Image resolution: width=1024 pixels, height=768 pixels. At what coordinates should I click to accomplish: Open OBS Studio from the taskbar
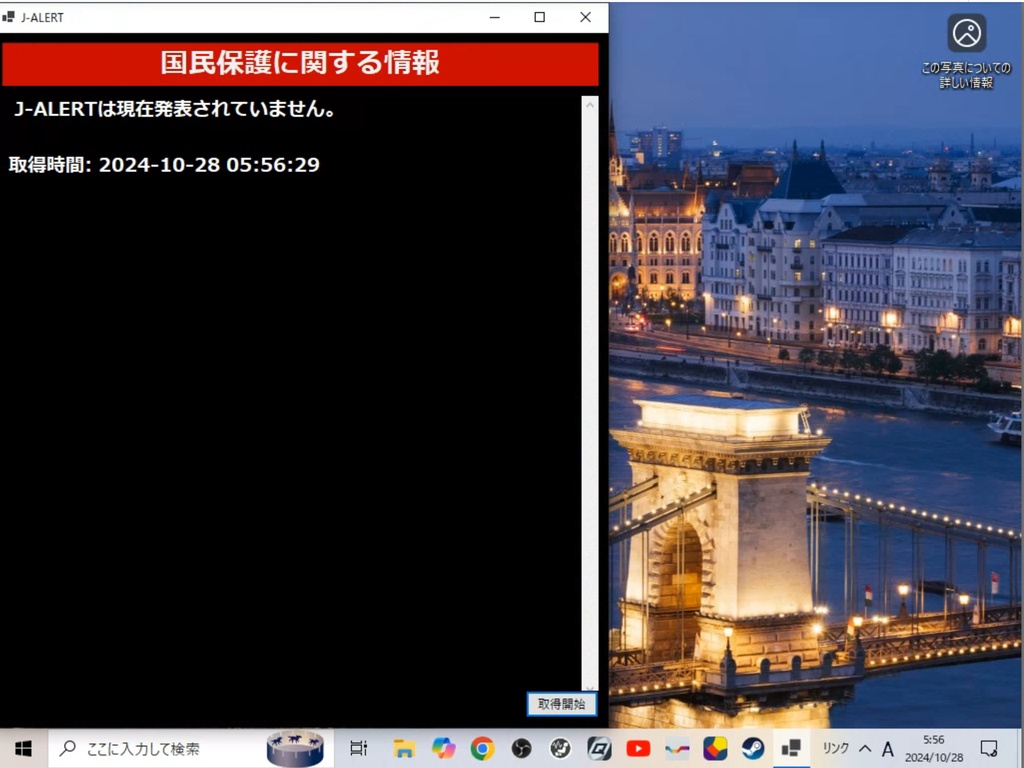[x=521, y=748]
